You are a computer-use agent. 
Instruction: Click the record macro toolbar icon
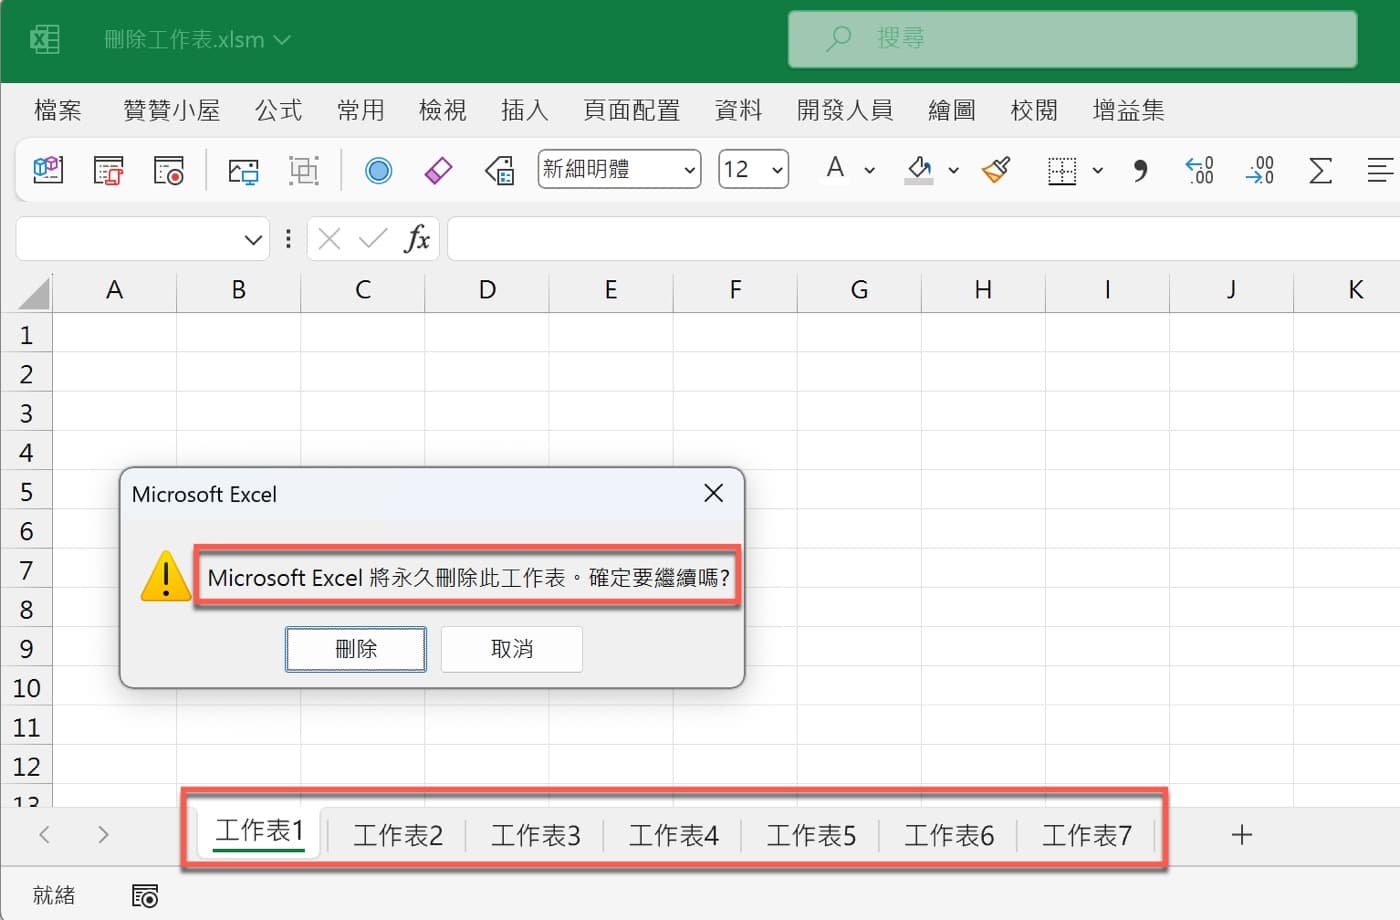(168, 170)
